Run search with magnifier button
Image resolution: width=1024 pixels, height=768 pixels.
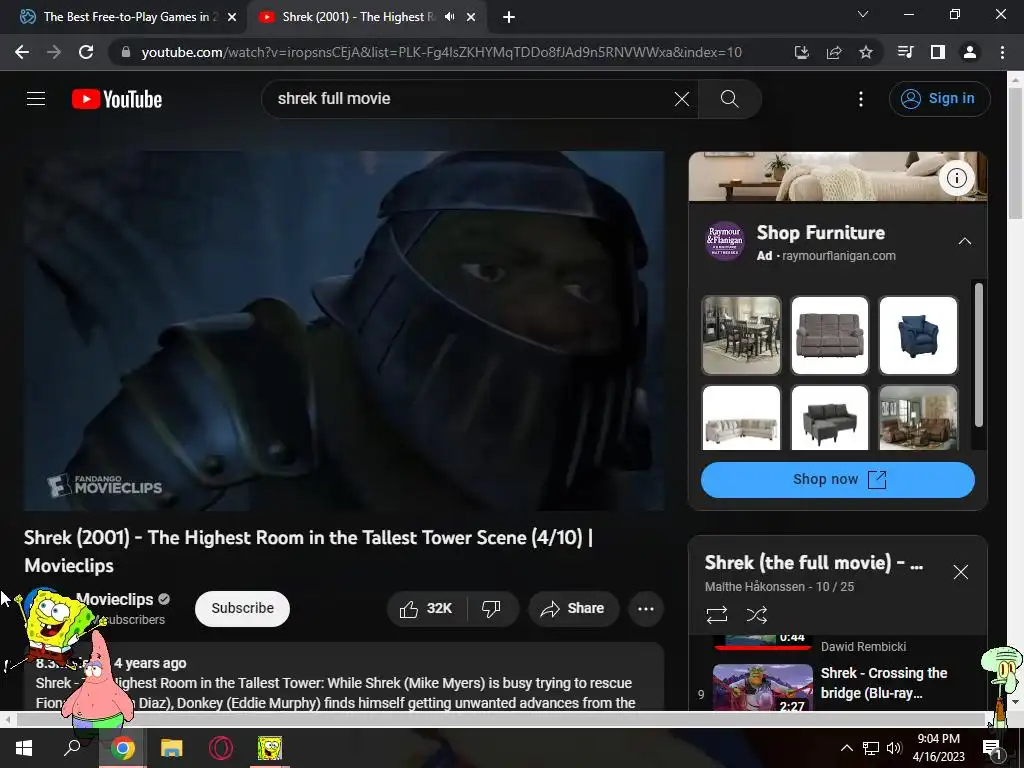click(x=729, y=99)
